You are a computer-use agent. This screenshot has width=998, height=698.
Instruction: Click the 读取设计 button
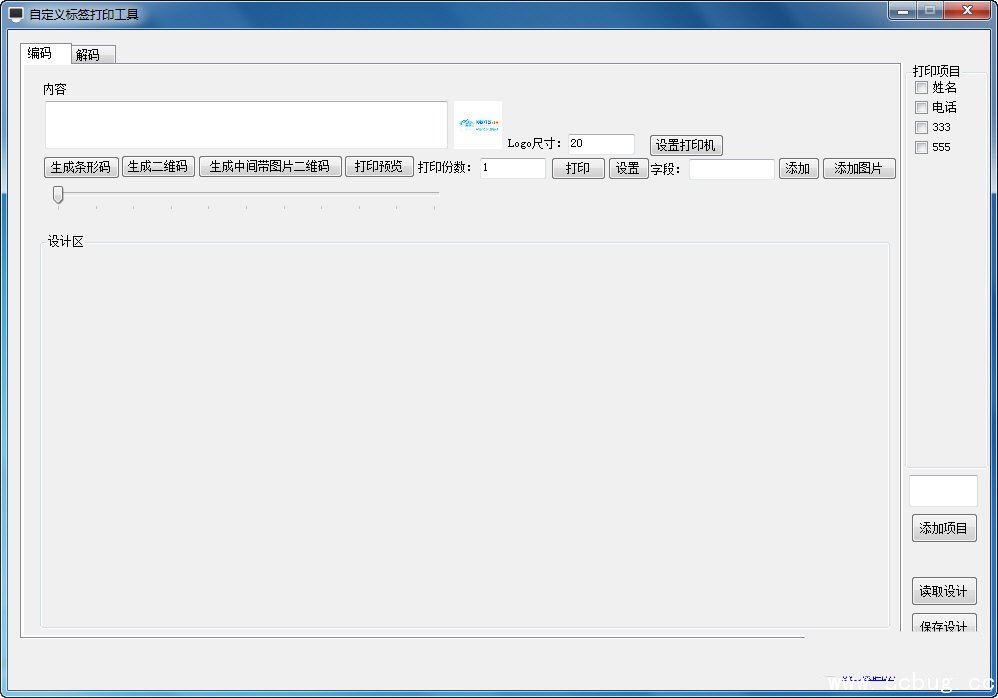[x=943, y=592]
